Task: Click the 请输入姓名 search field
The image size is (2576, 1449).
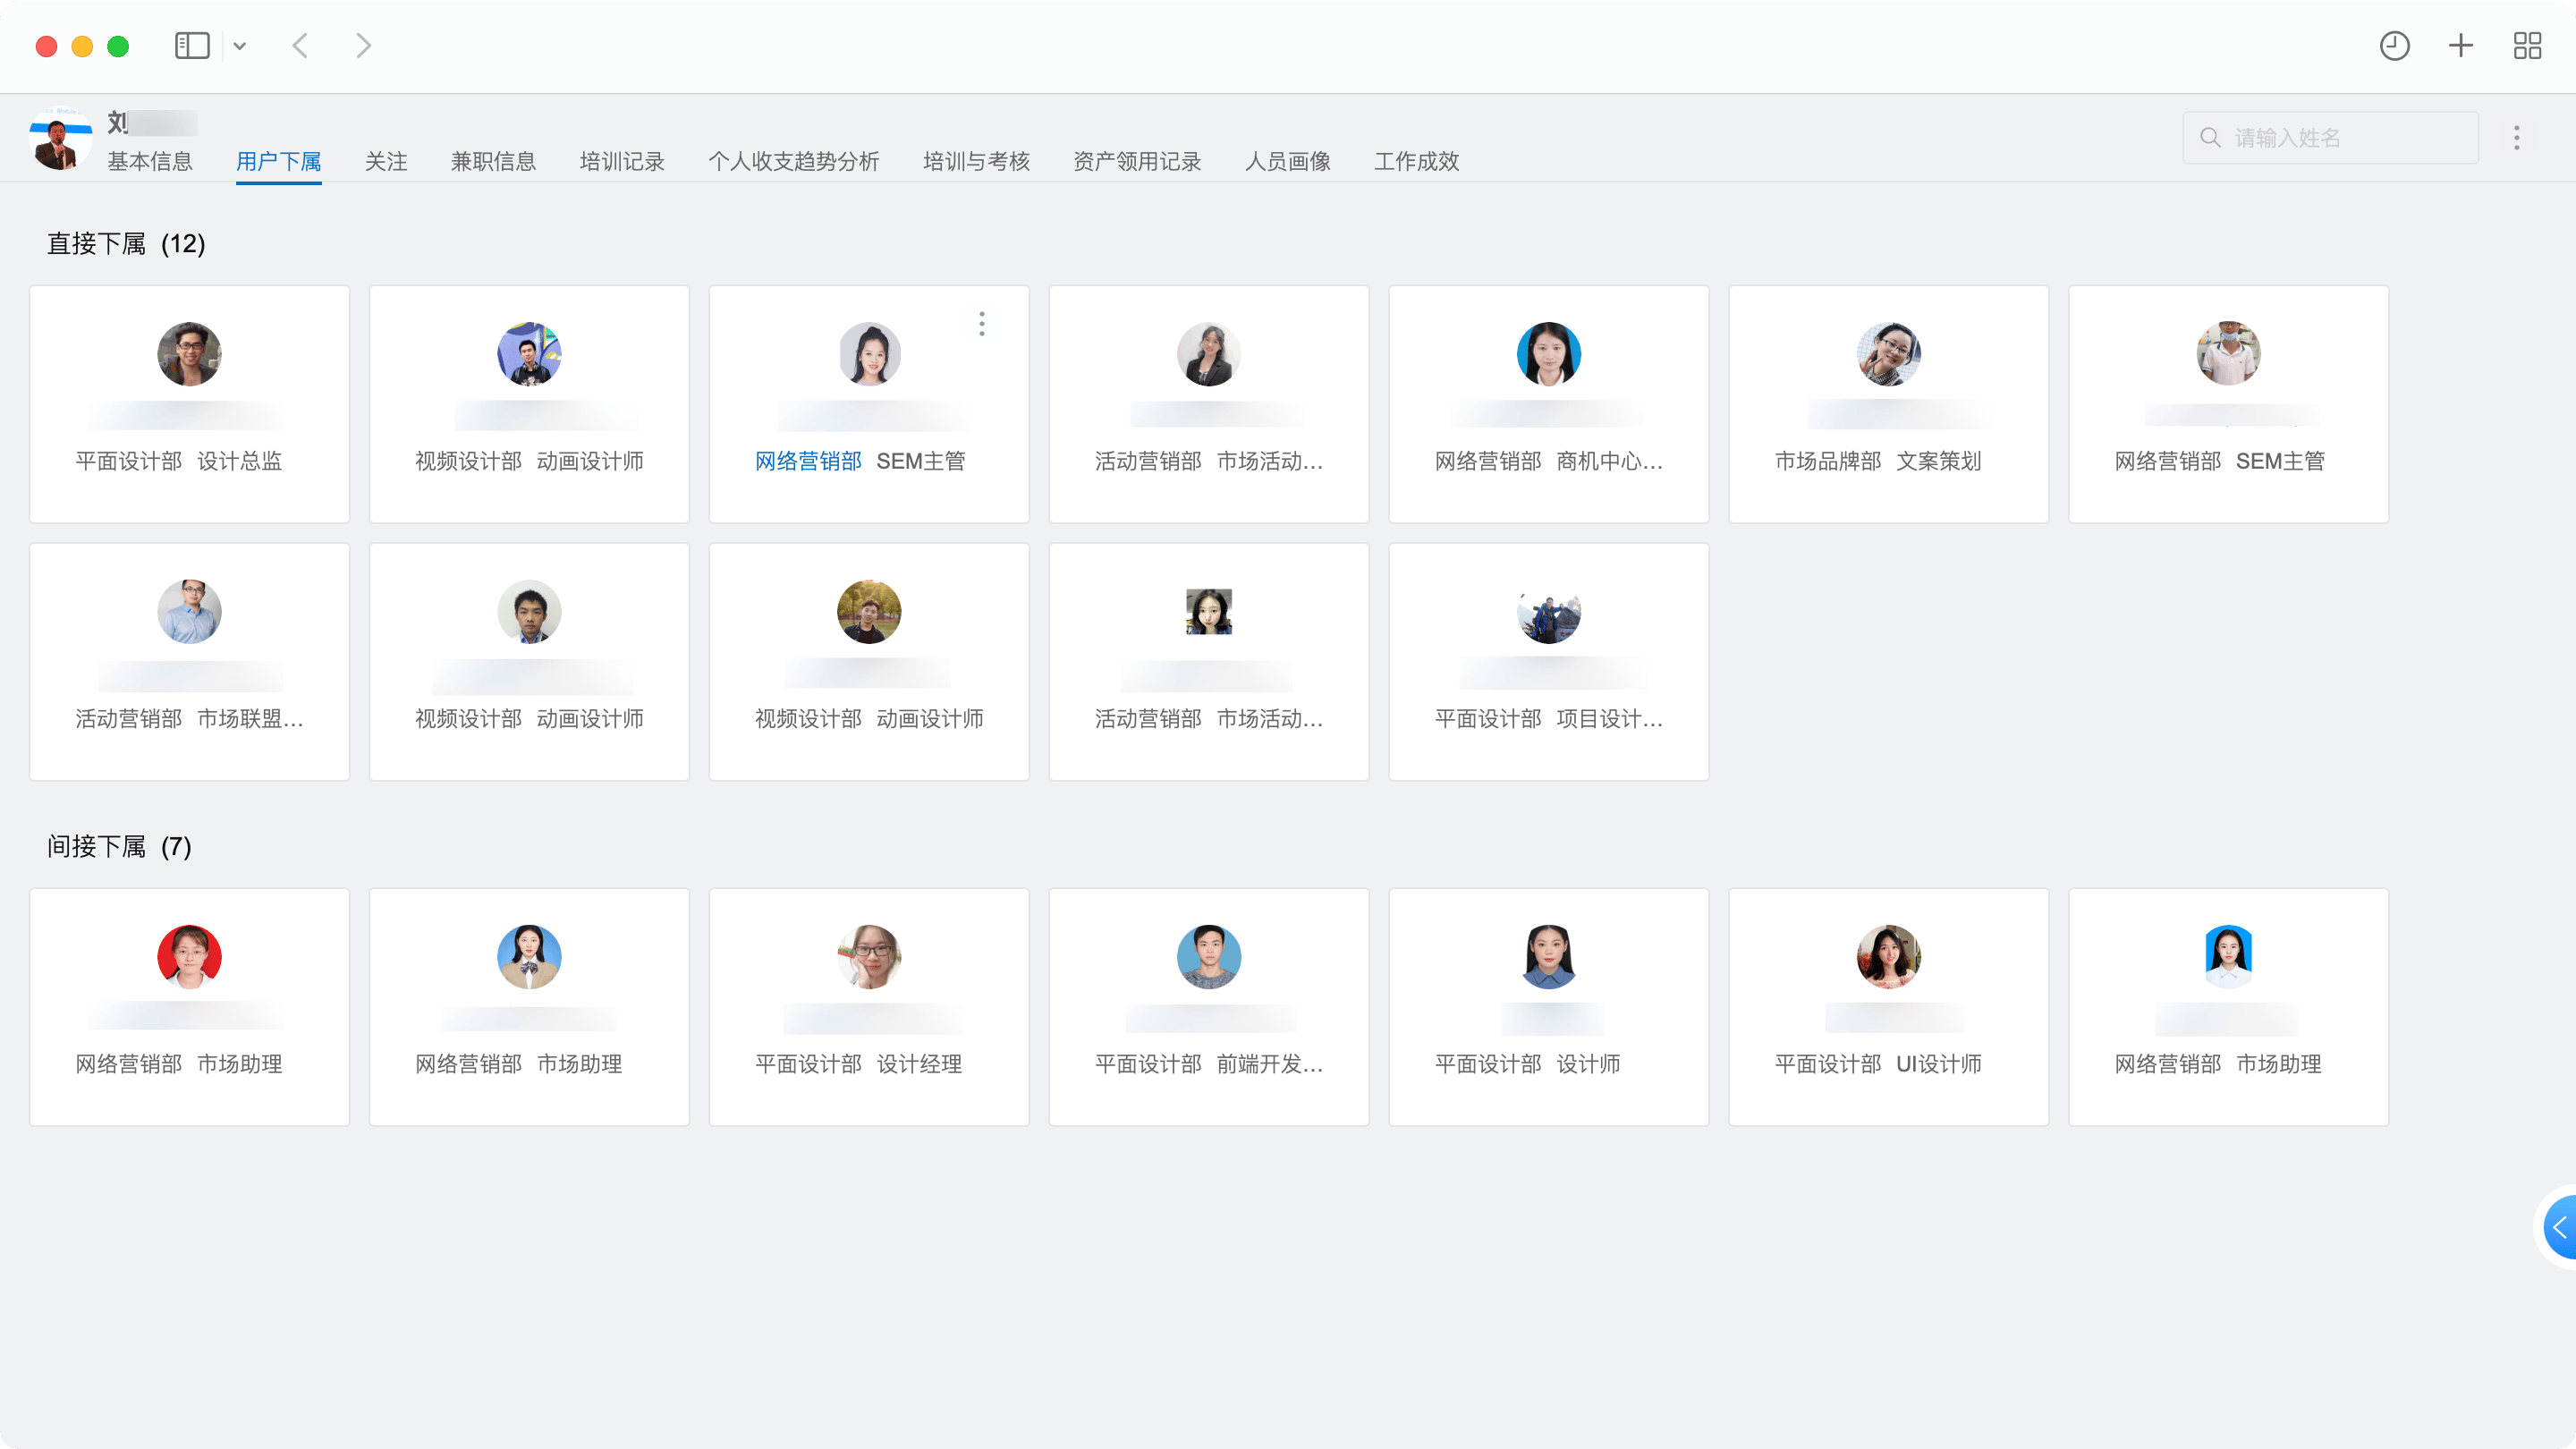Action: (x=2330, y=138)
